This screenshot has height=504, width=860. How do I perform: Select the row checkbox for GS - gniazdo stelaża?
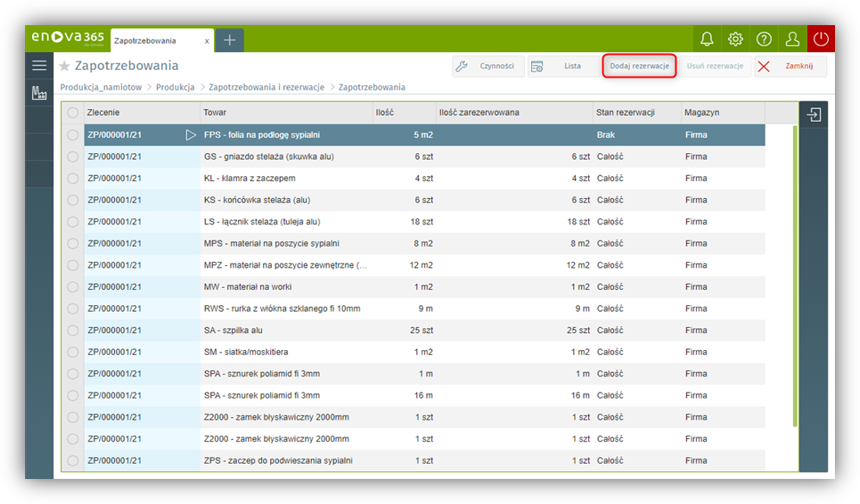click(73, 157)
